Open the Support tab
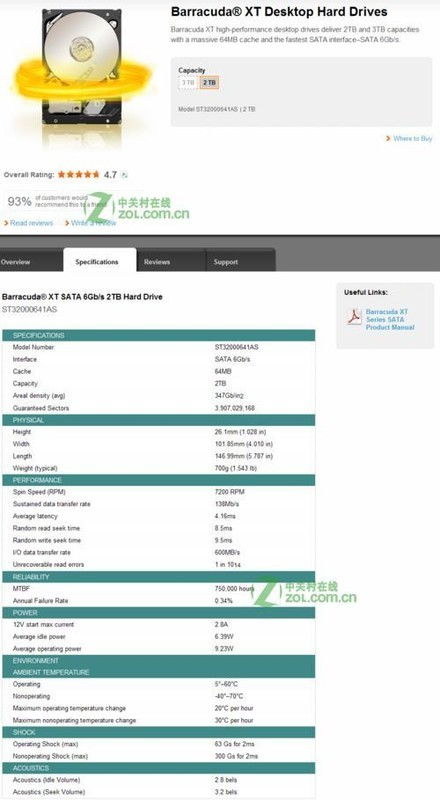Image resolution: width=440 pixels, height=800 pixels. tap(226, 262)
